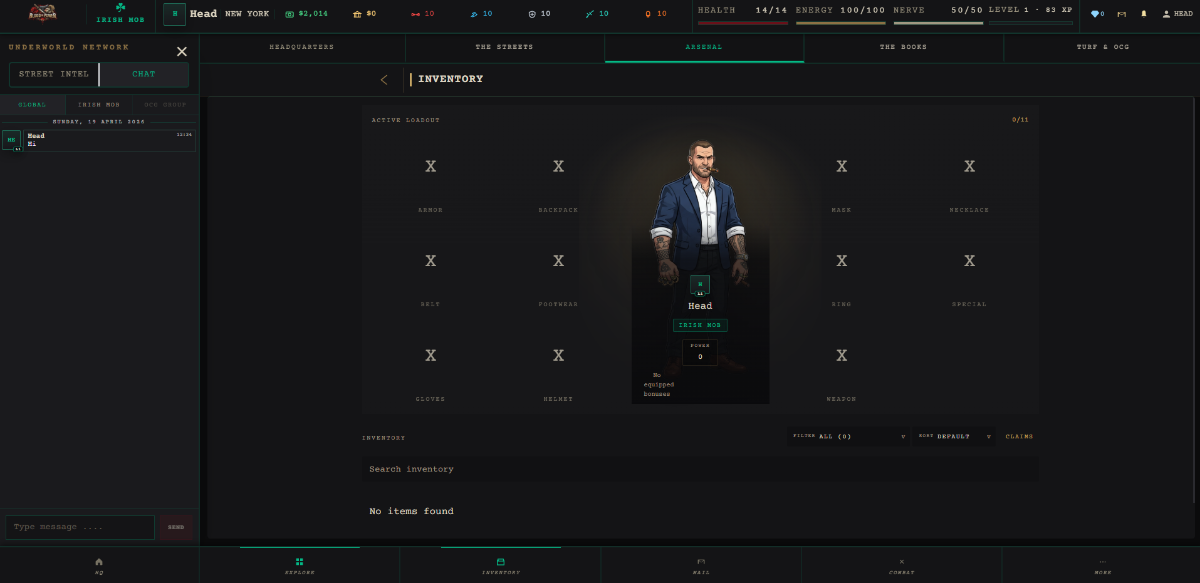
Task: Switch to Street Intel view
Action: pyautogui.click(x=54, y=74)
